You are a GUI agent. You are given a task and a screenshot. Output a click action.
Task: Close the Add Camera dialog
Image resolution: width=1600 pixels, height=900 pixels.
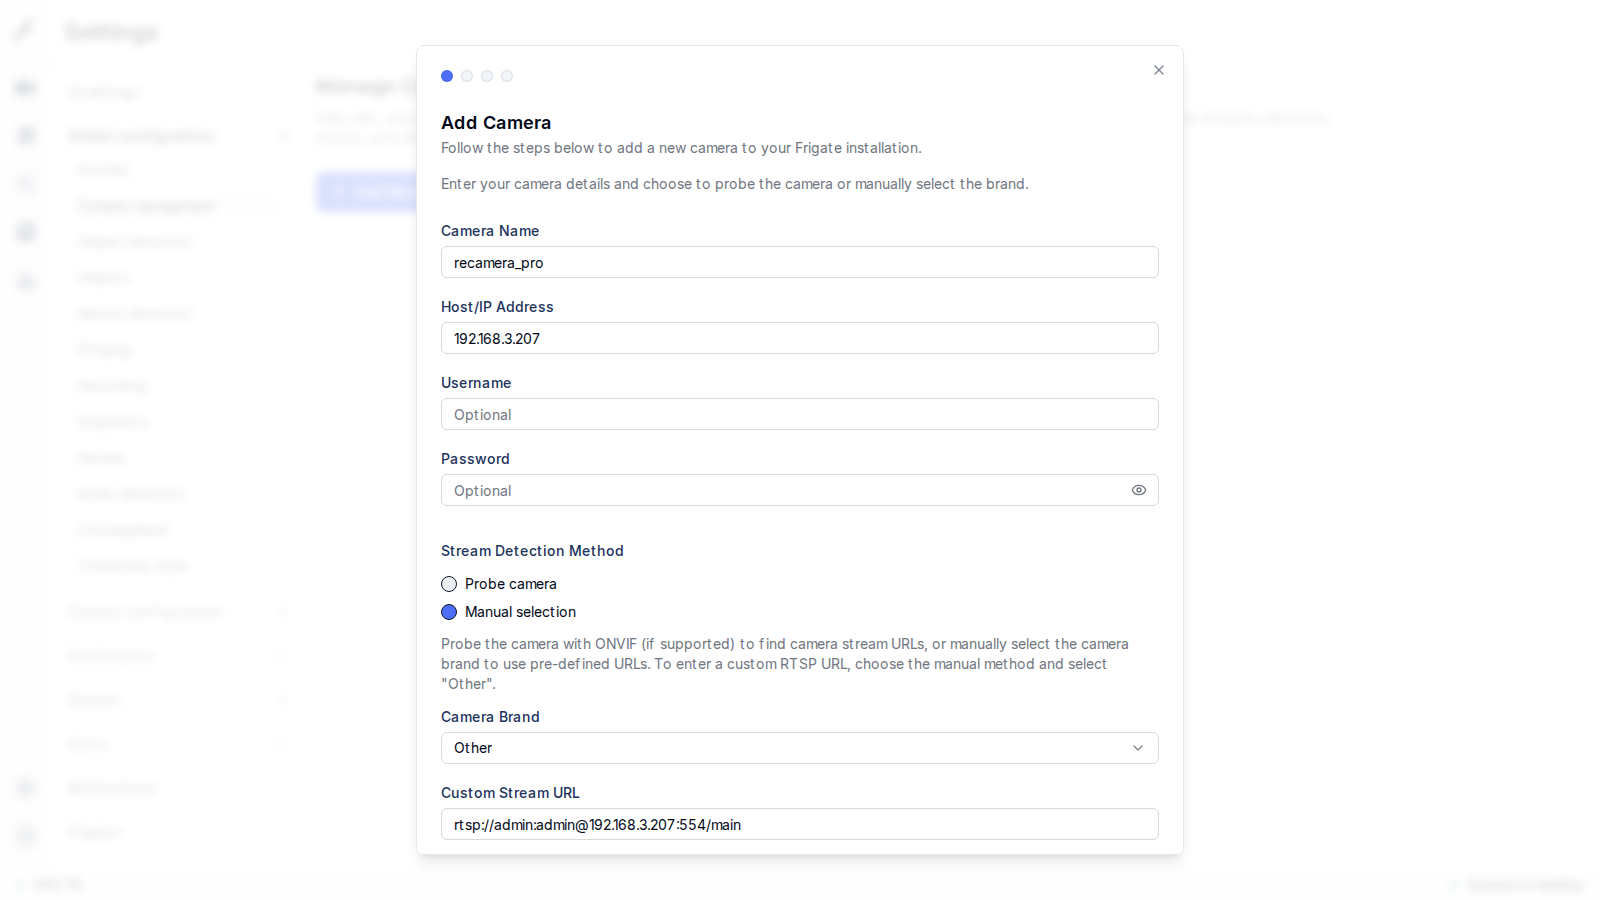pos(1159,70)
